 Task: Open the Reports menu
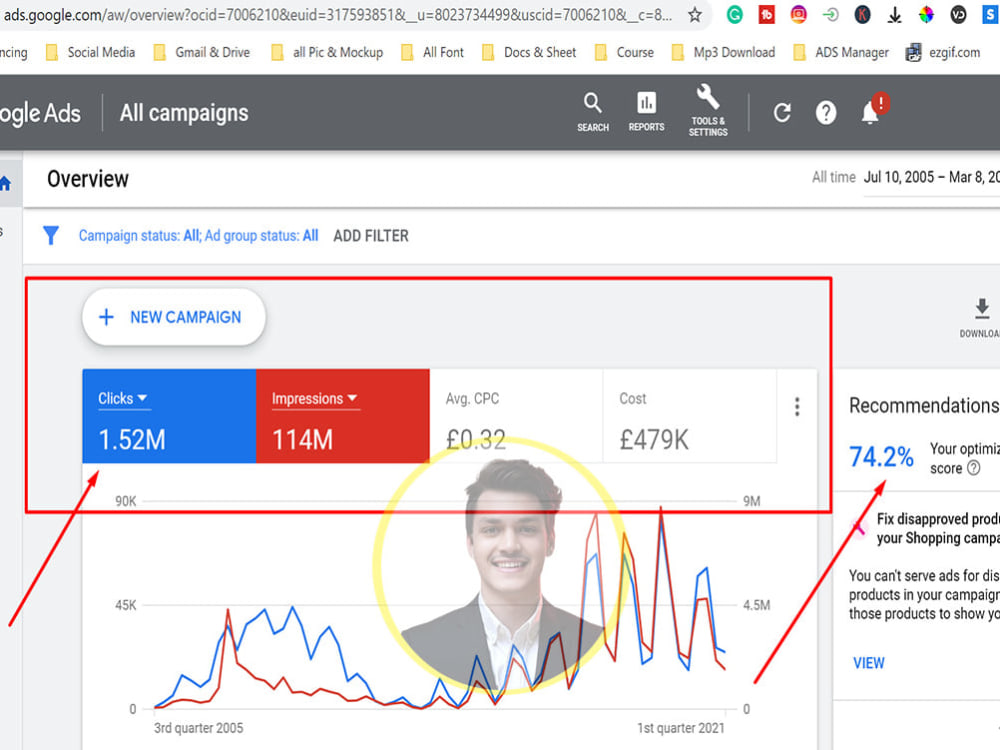coord(646,112)
